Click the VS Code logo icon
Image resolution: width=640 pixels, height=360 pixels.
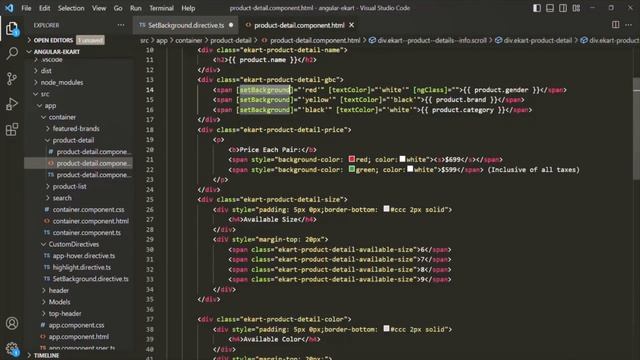coord(9,8)
